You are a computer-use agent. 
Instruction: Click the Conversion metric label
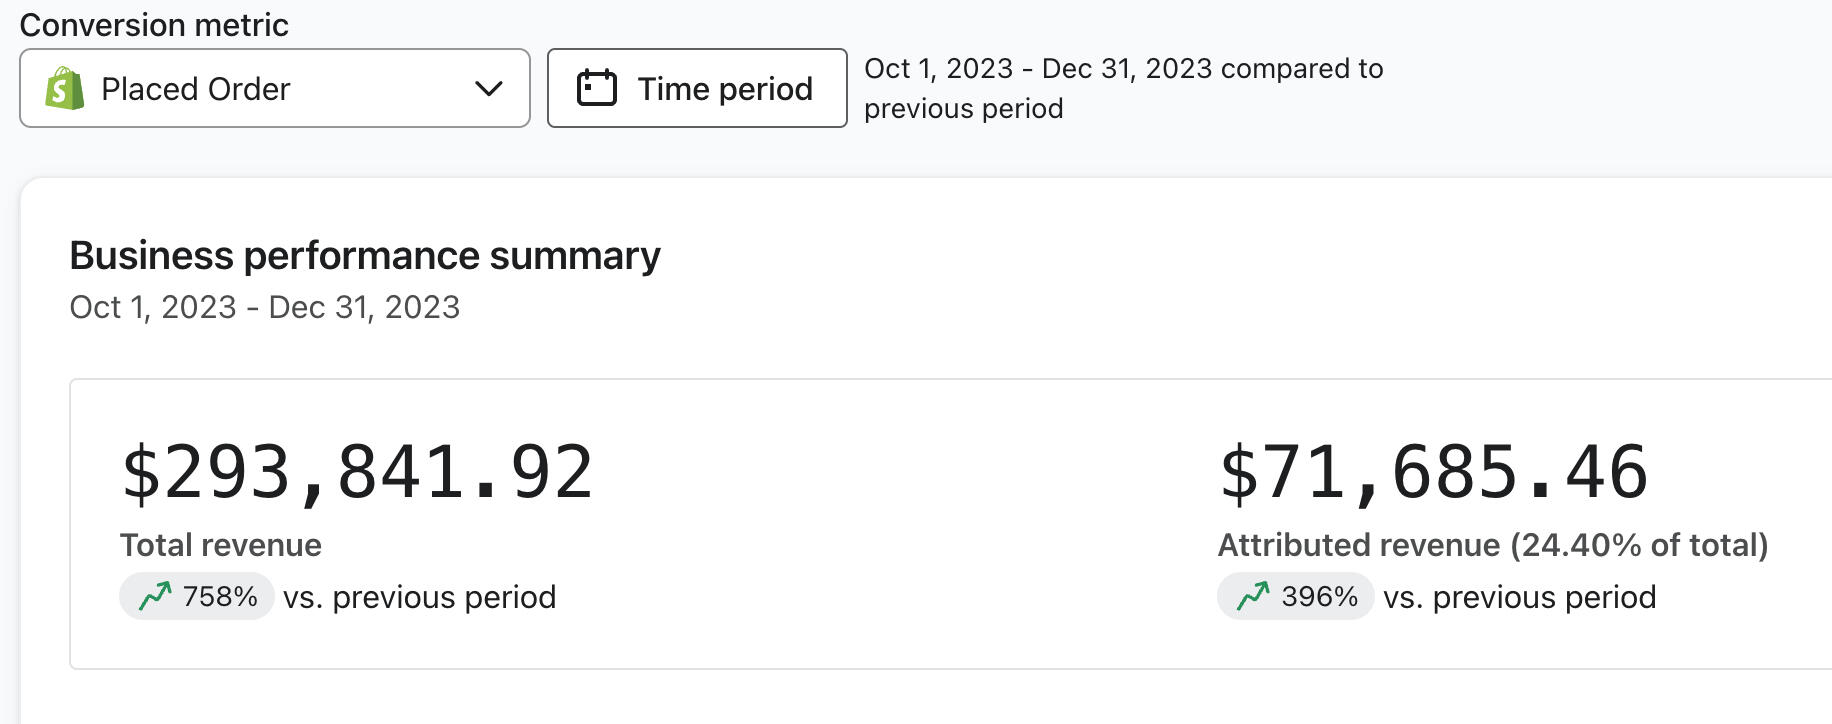click(x=154, y=25)
